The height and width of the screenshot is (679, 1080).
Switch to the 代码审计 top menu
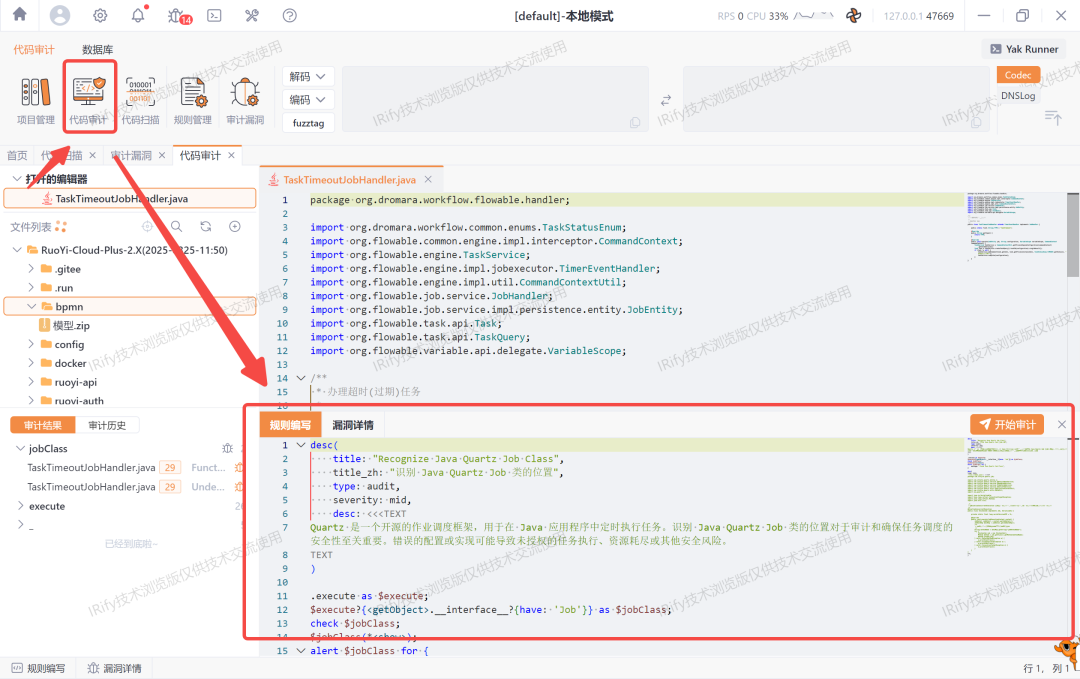coord(34,50)
